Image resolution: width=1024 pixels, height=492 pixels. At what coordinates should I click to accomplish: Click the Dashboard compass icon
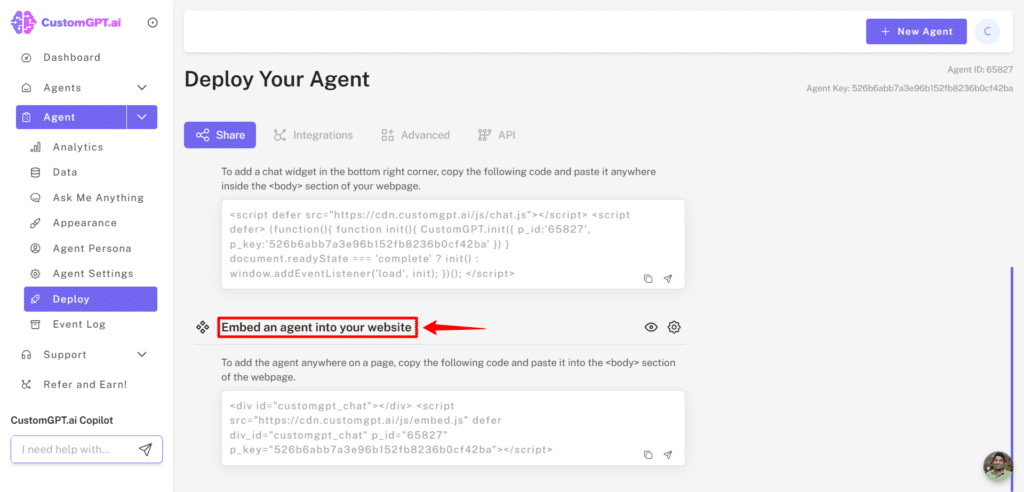27,57
